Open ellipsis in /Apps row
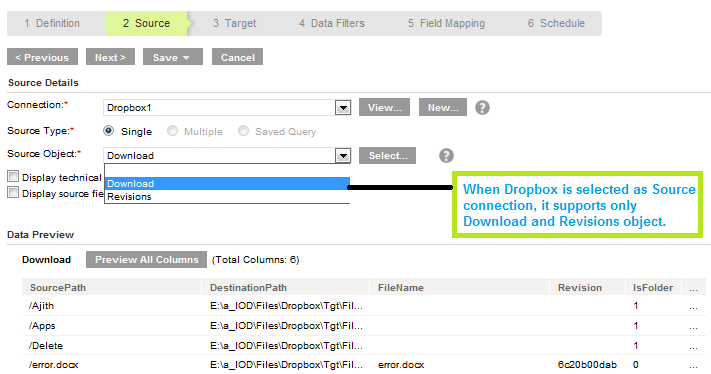This screenshot has width=711, height=374. [693, 326]
